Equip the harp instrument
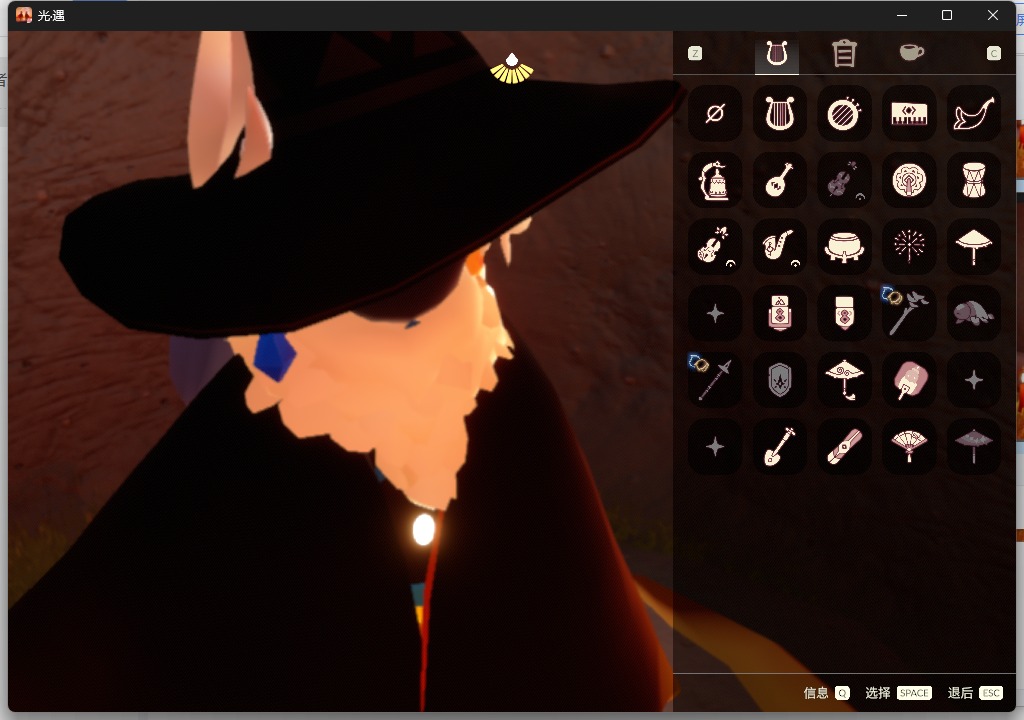 coord(779,114)
